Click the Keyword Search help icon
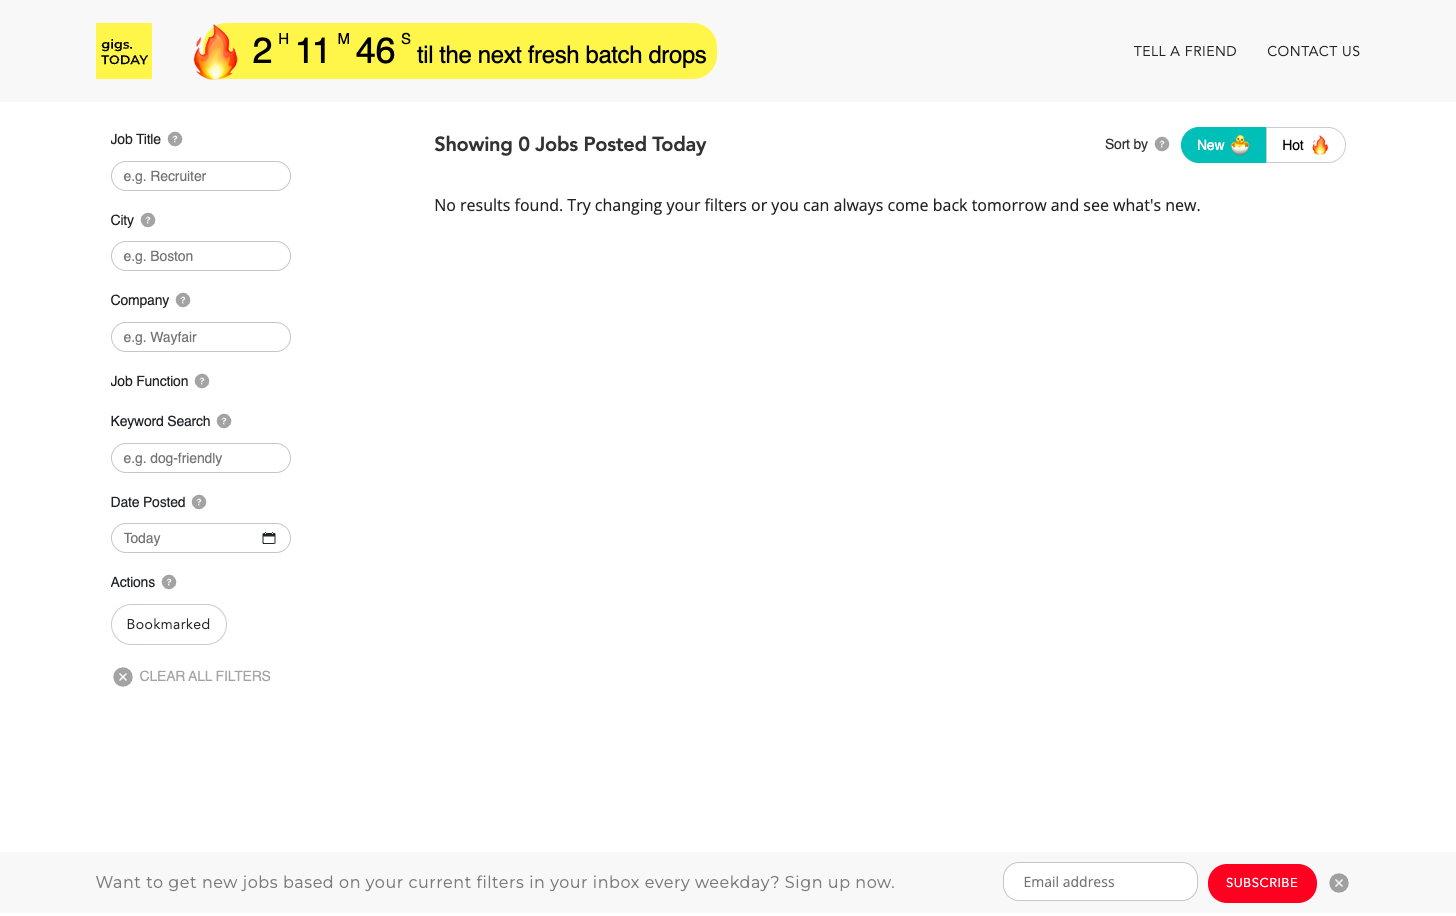The height and width of the screenshot is (916, 1456). click(x=224, y=421)
